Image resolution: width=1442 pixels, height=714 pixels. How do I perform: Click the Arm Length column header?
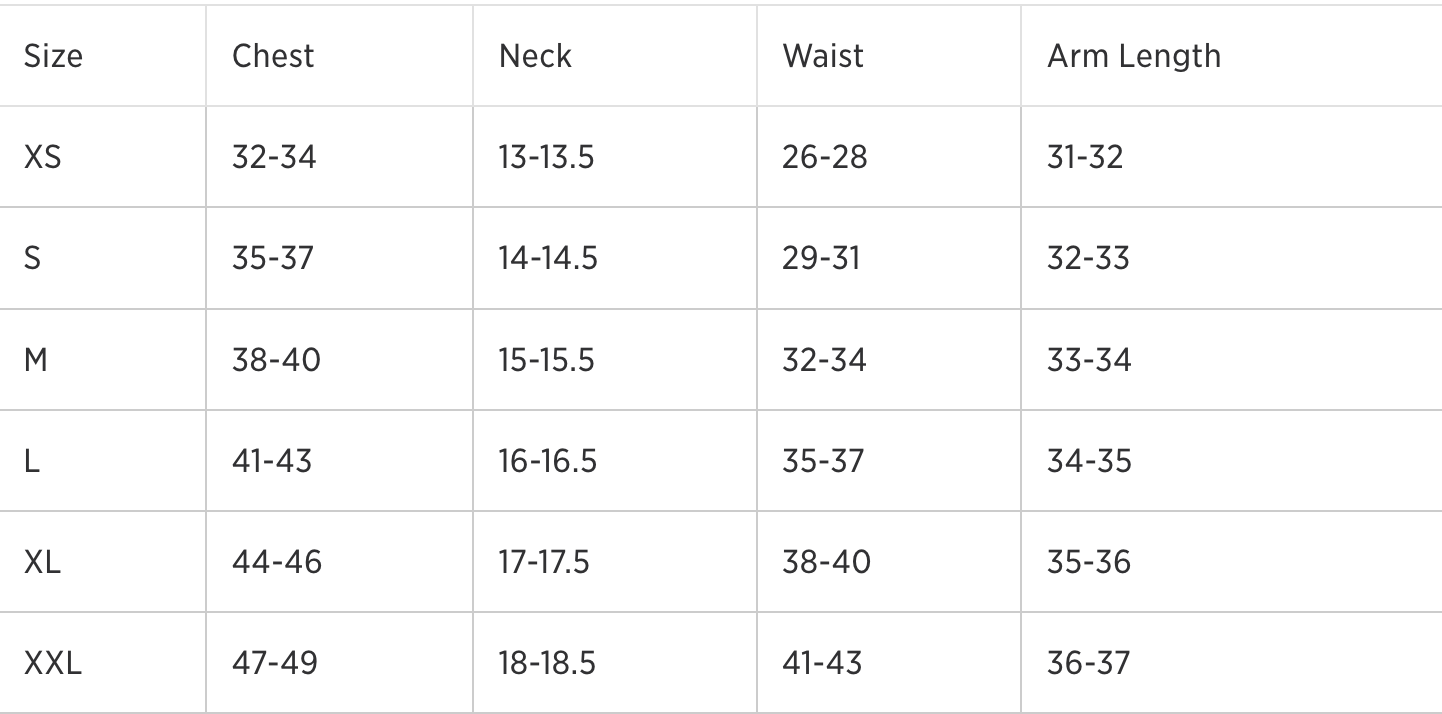click(1134, 56)
